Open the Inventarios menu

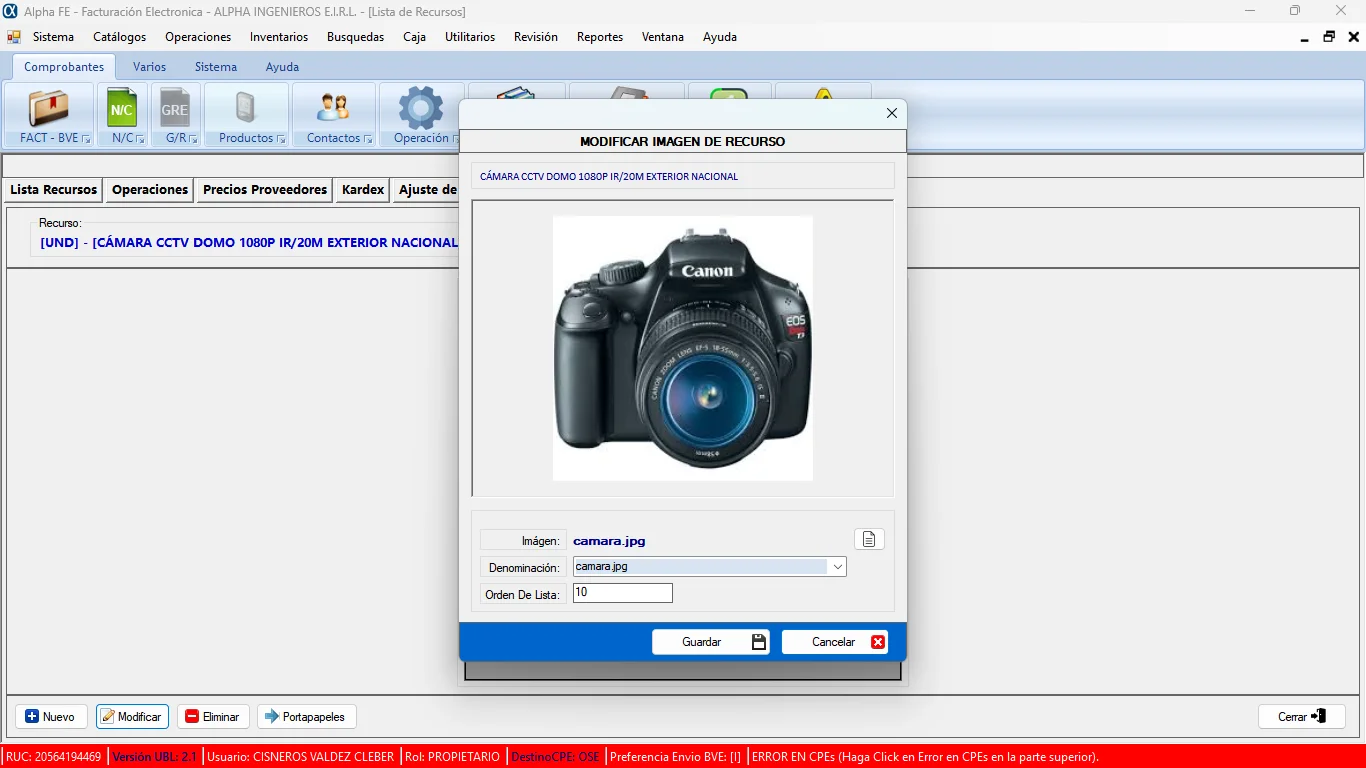coord(279,37)
